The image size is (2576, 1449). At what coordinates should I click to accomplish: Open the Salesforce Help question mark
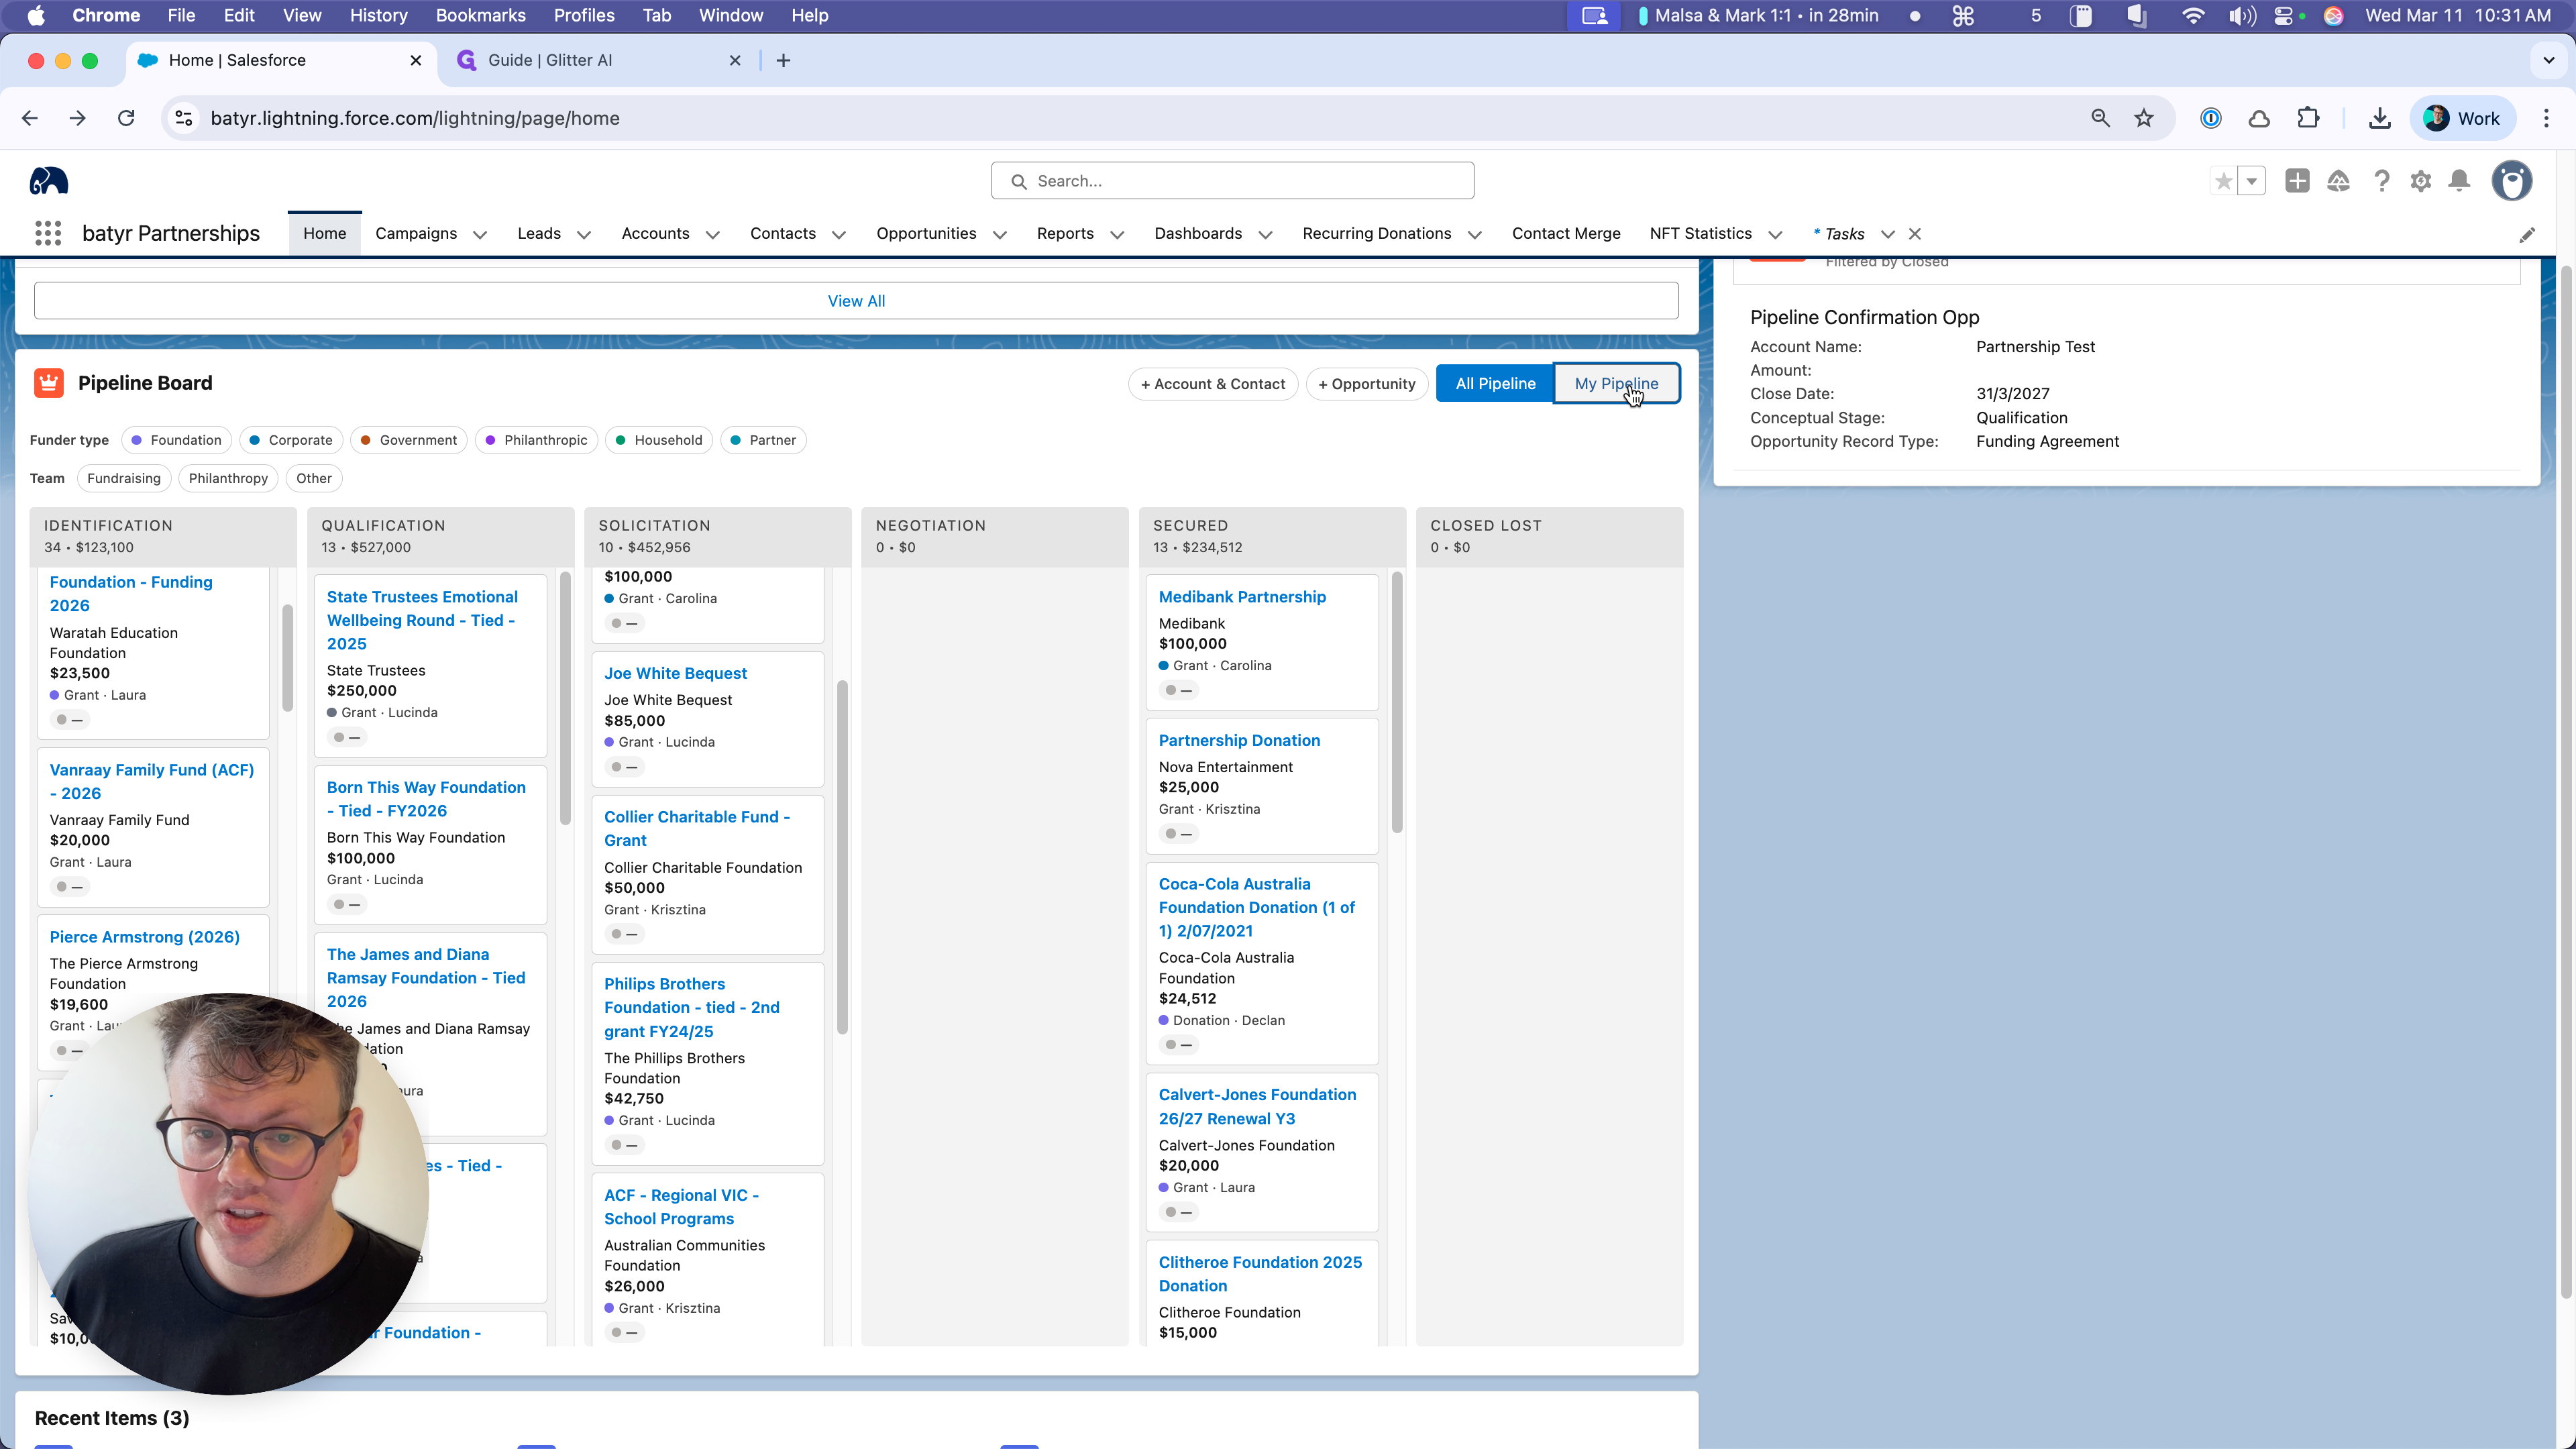(x=2381, y=181)
